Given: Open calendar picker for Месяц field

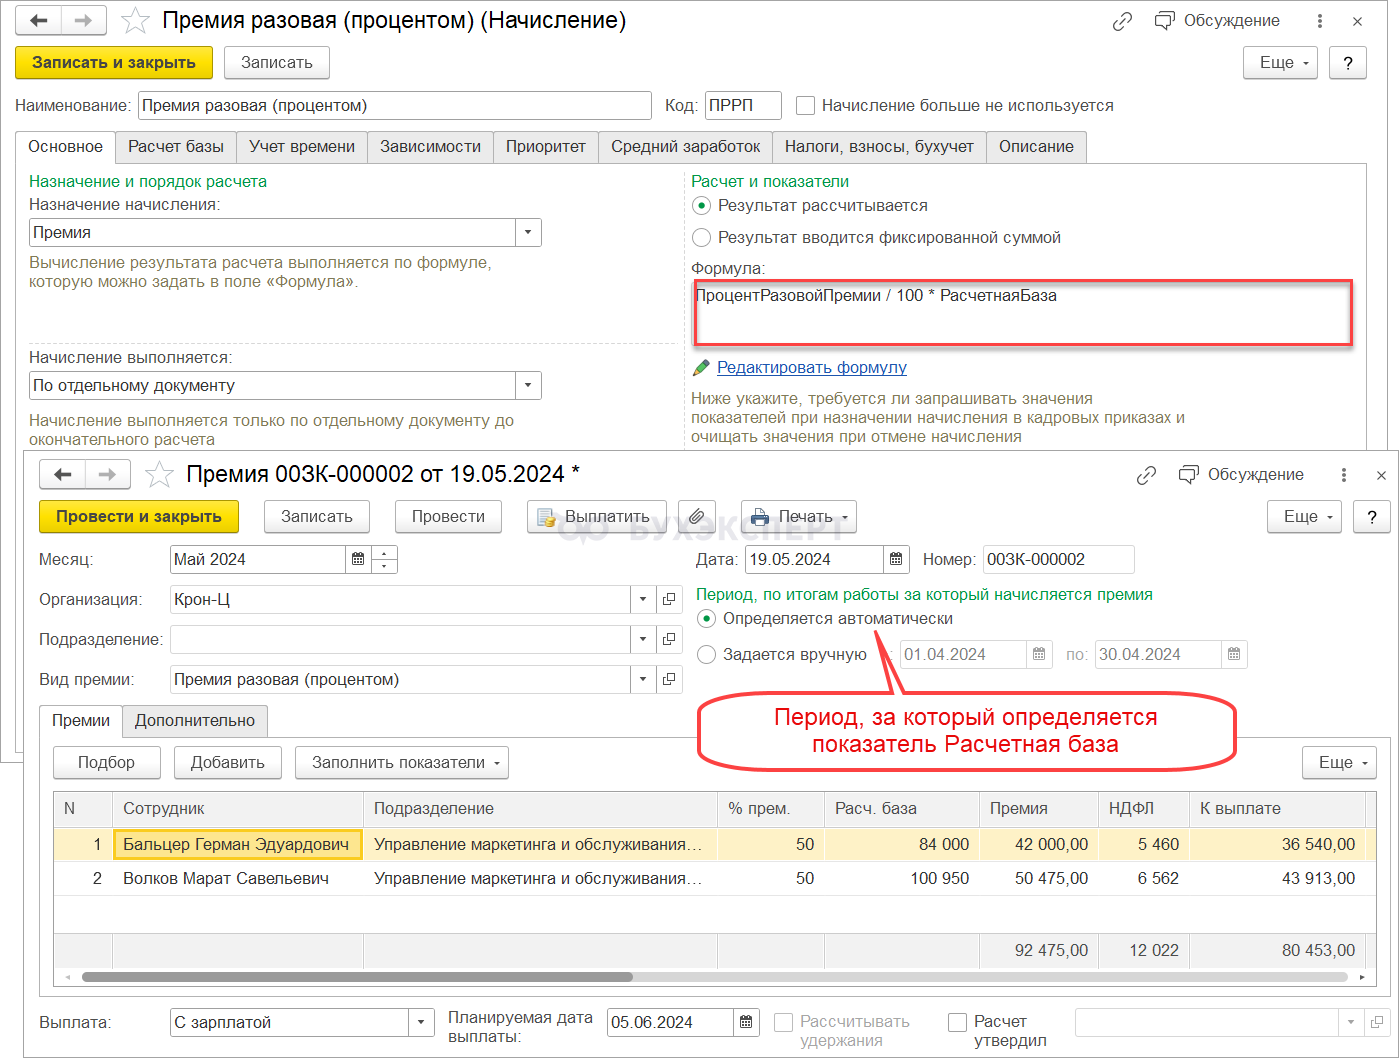Looking at the screenshot, I should point(358,560).
